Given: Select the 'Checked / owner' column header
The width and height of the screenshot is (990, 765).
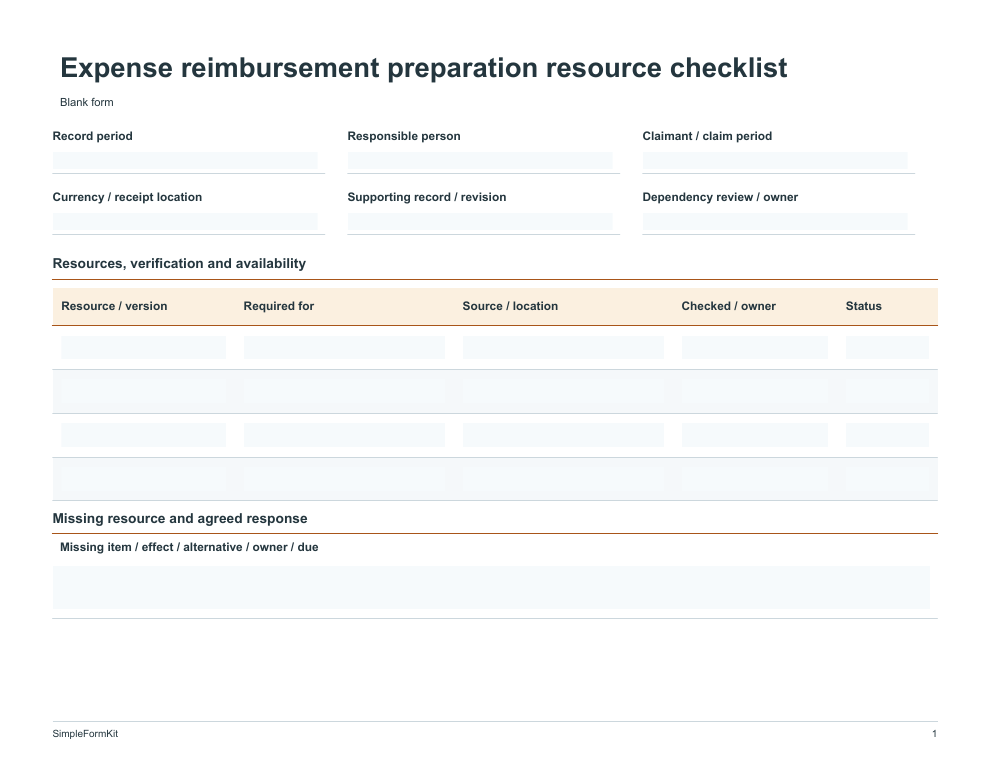Looking at the screenshot, I should point(729,306).
